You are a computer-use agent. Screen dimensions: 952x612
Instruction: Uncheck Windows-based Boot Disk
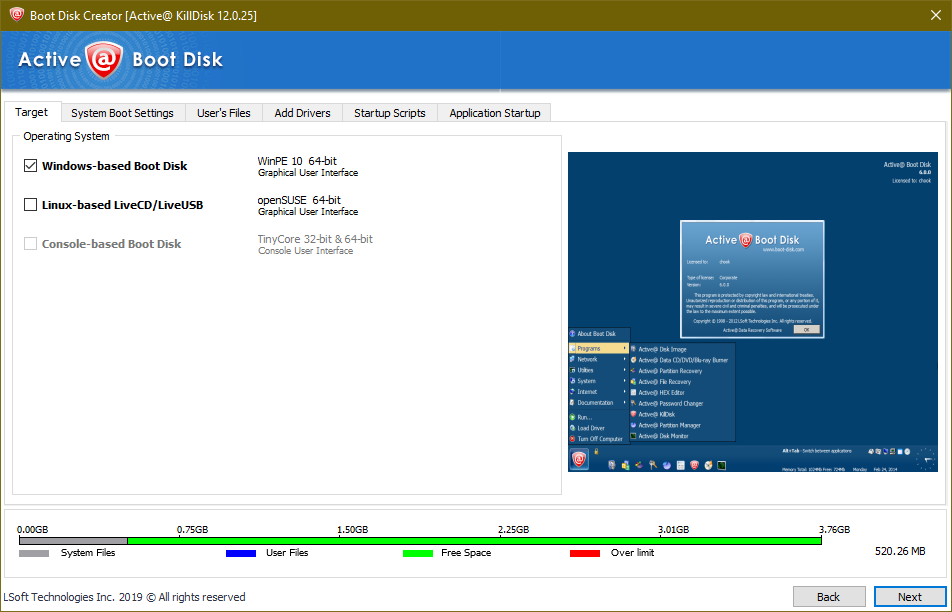[x=29, y=165]
